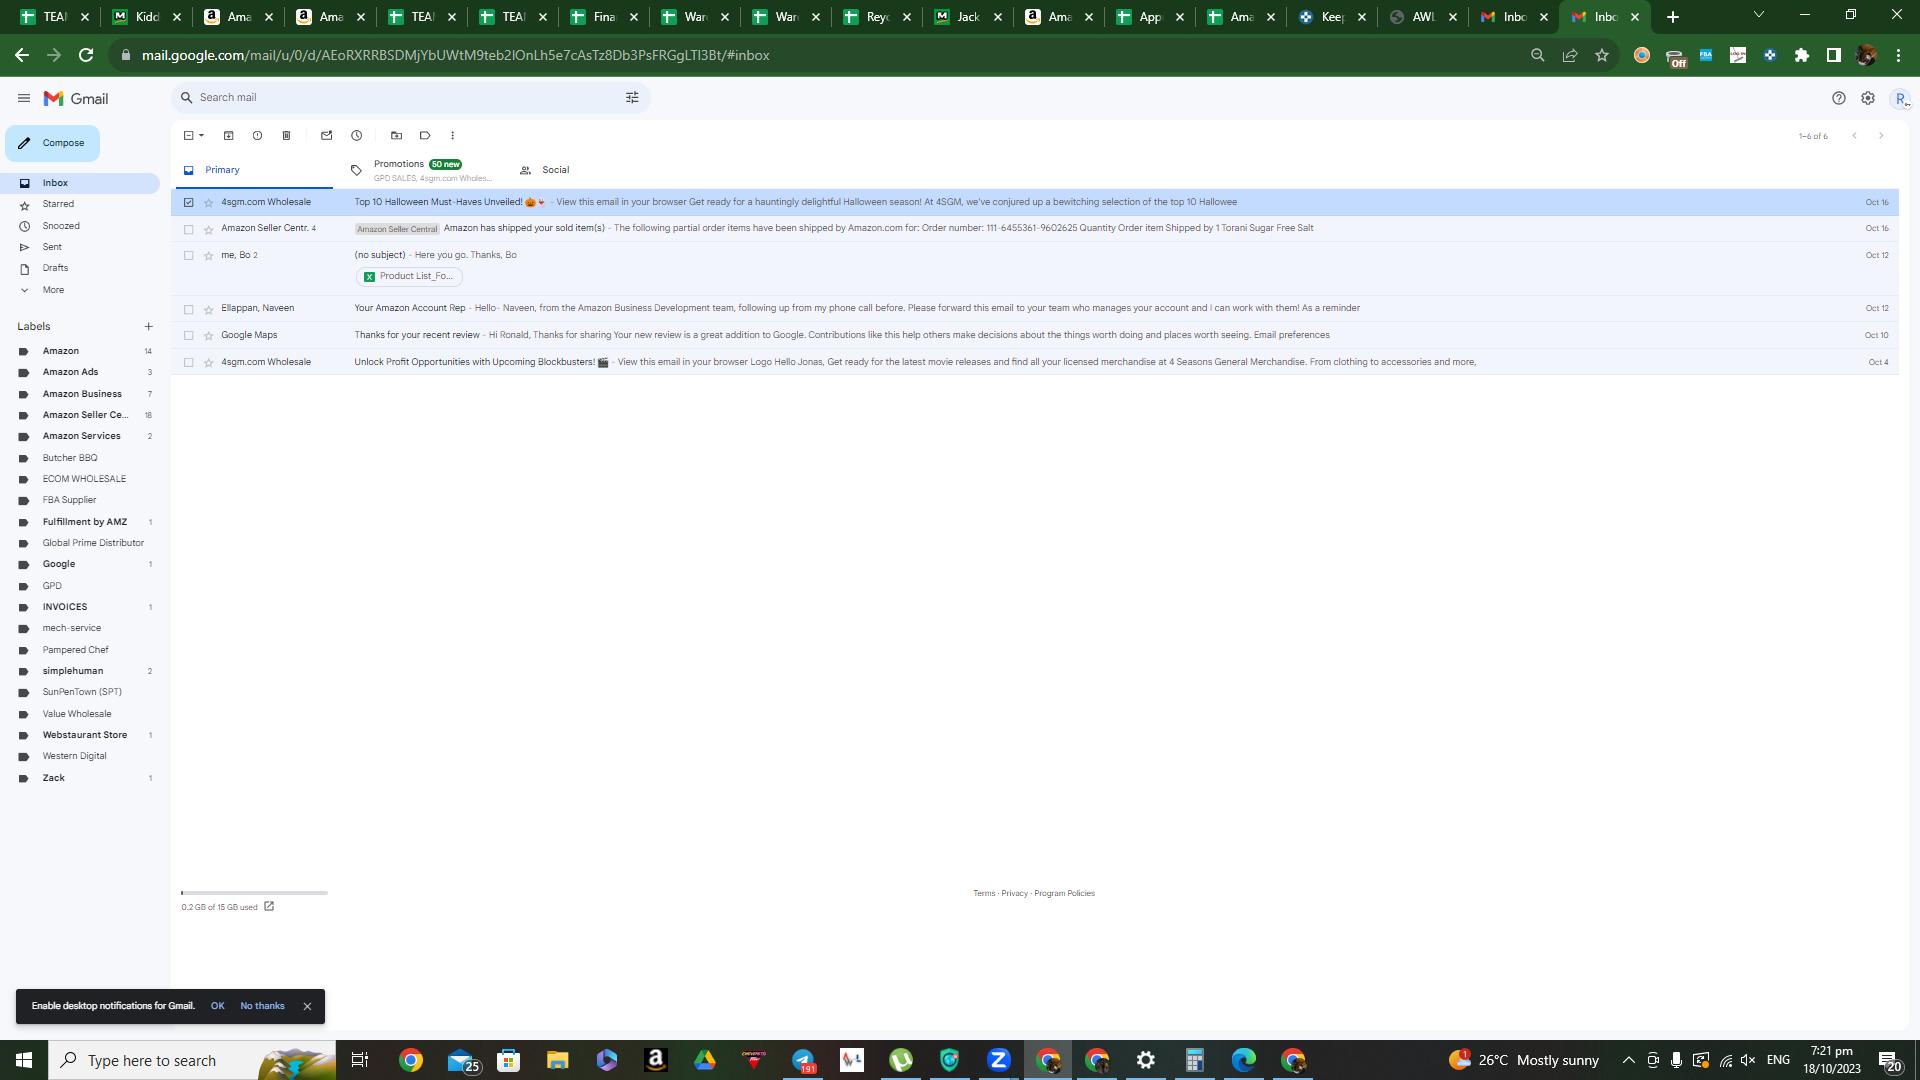This screenshot has width=1920, height=1080.
Task: Create a new label with the plus icon
Action: pyautogui.click(x=148, y=327)
